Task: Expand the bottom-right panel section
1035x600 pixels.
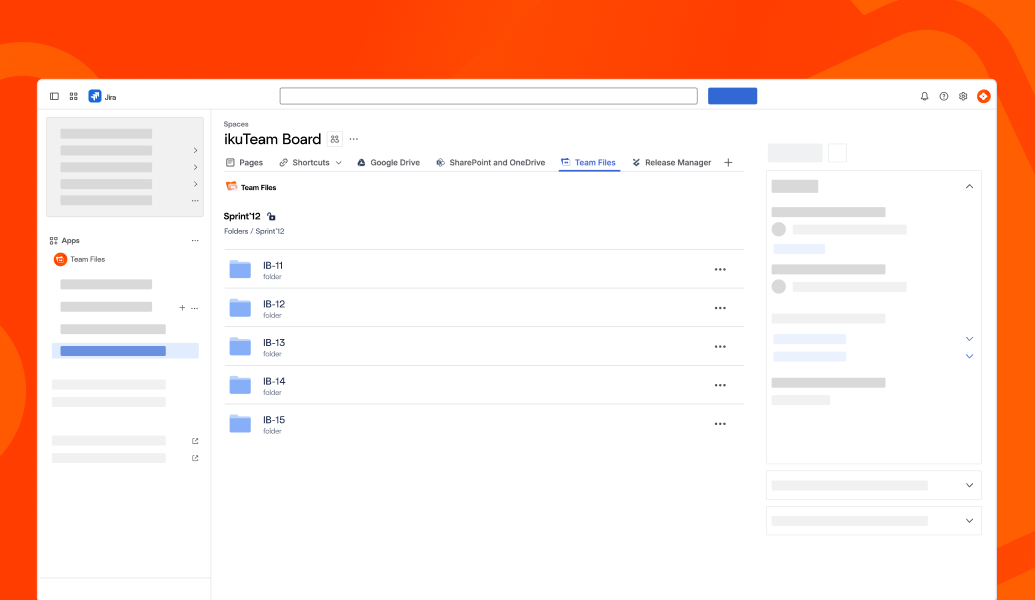Action: 968,520
